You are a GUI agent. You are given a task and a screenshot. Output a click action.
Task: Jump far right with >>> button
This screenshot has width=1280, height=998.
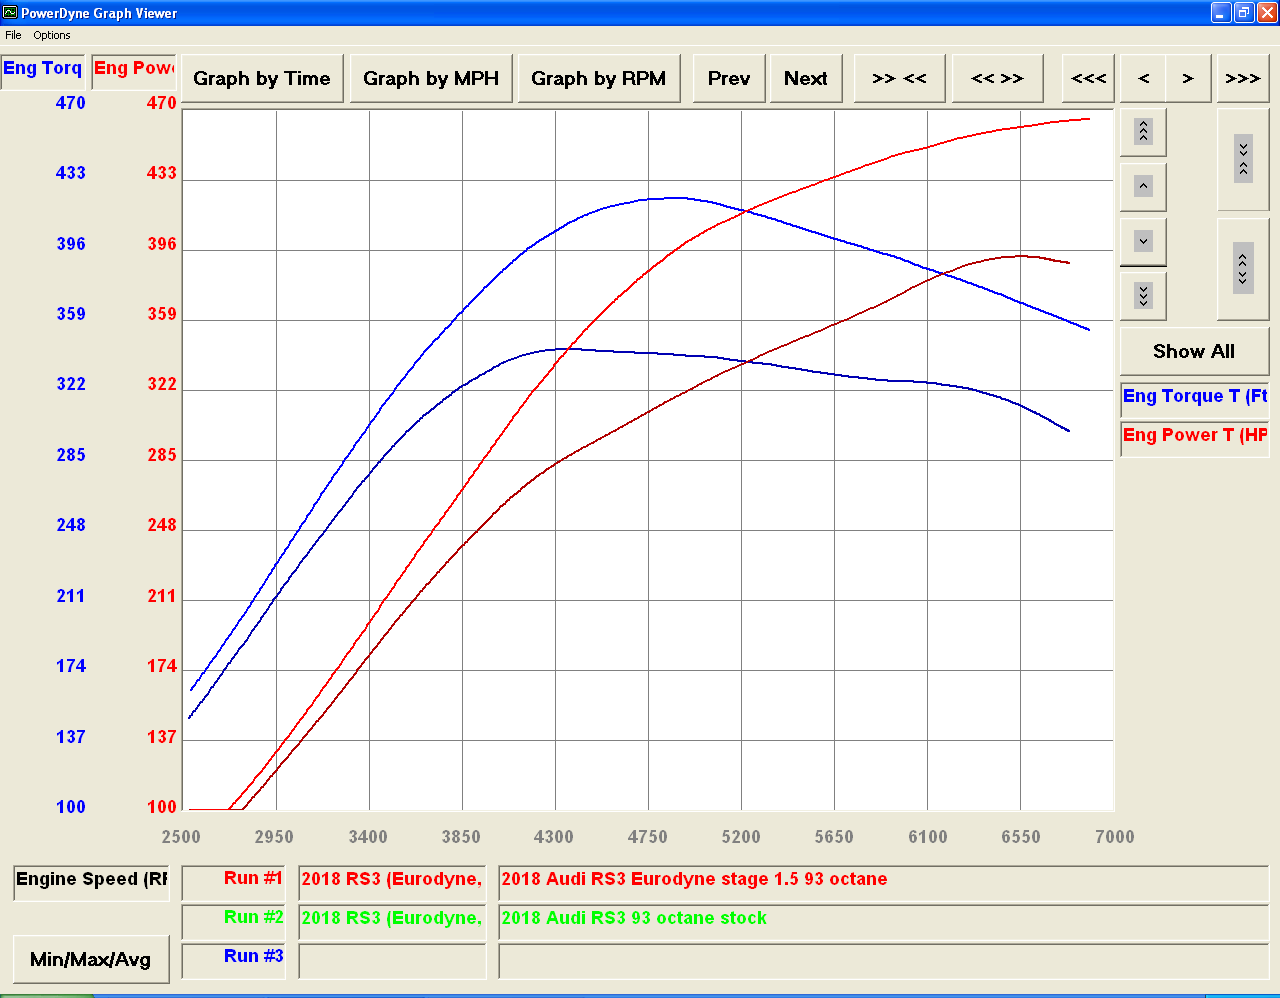coord(1243,78)
